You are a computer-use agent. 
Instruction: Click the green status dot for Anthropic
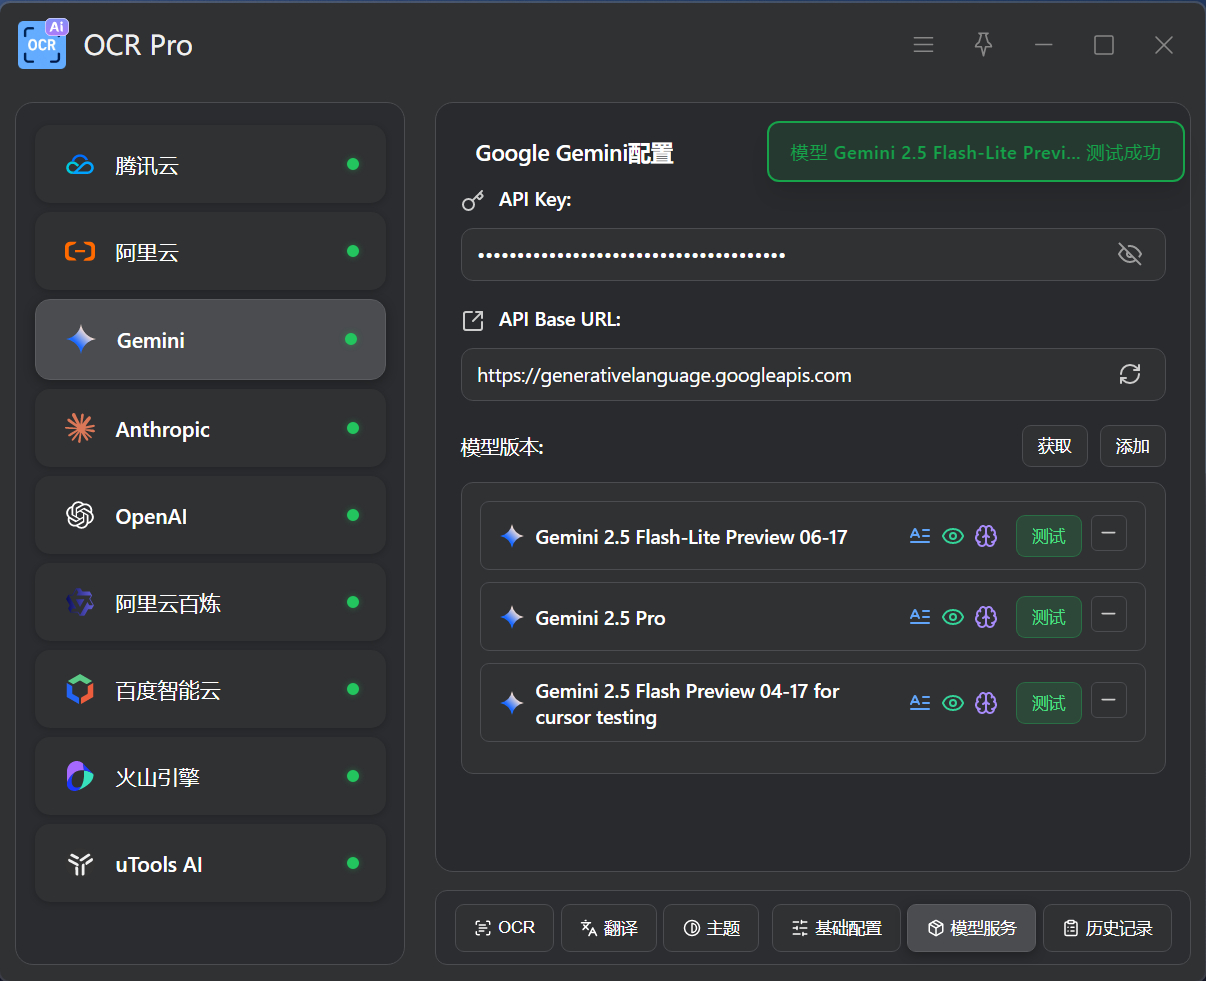coord(353,428)
